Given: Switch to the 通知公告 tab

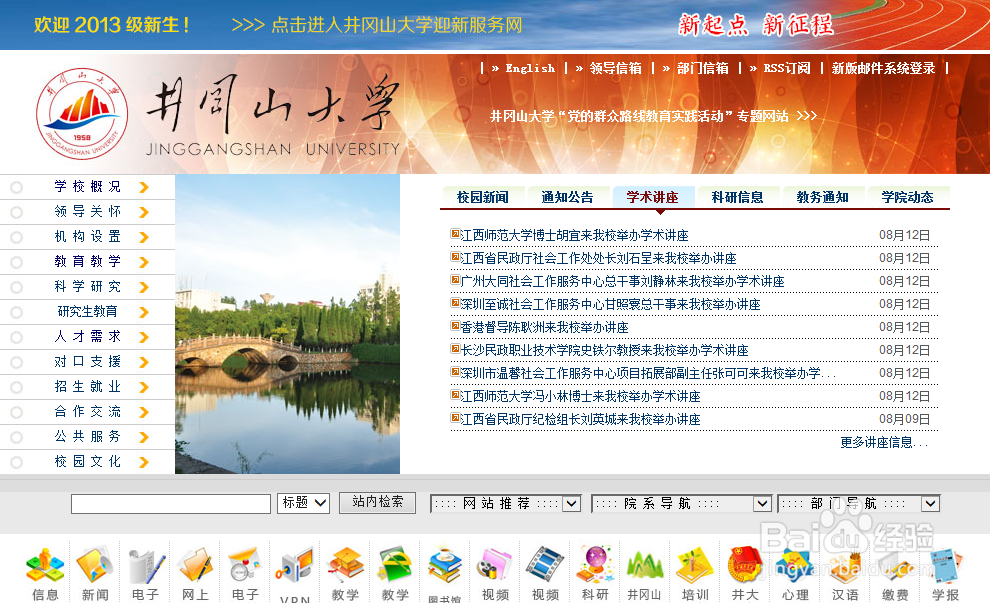Looking at the screenshot, I should tap(568, 197).
